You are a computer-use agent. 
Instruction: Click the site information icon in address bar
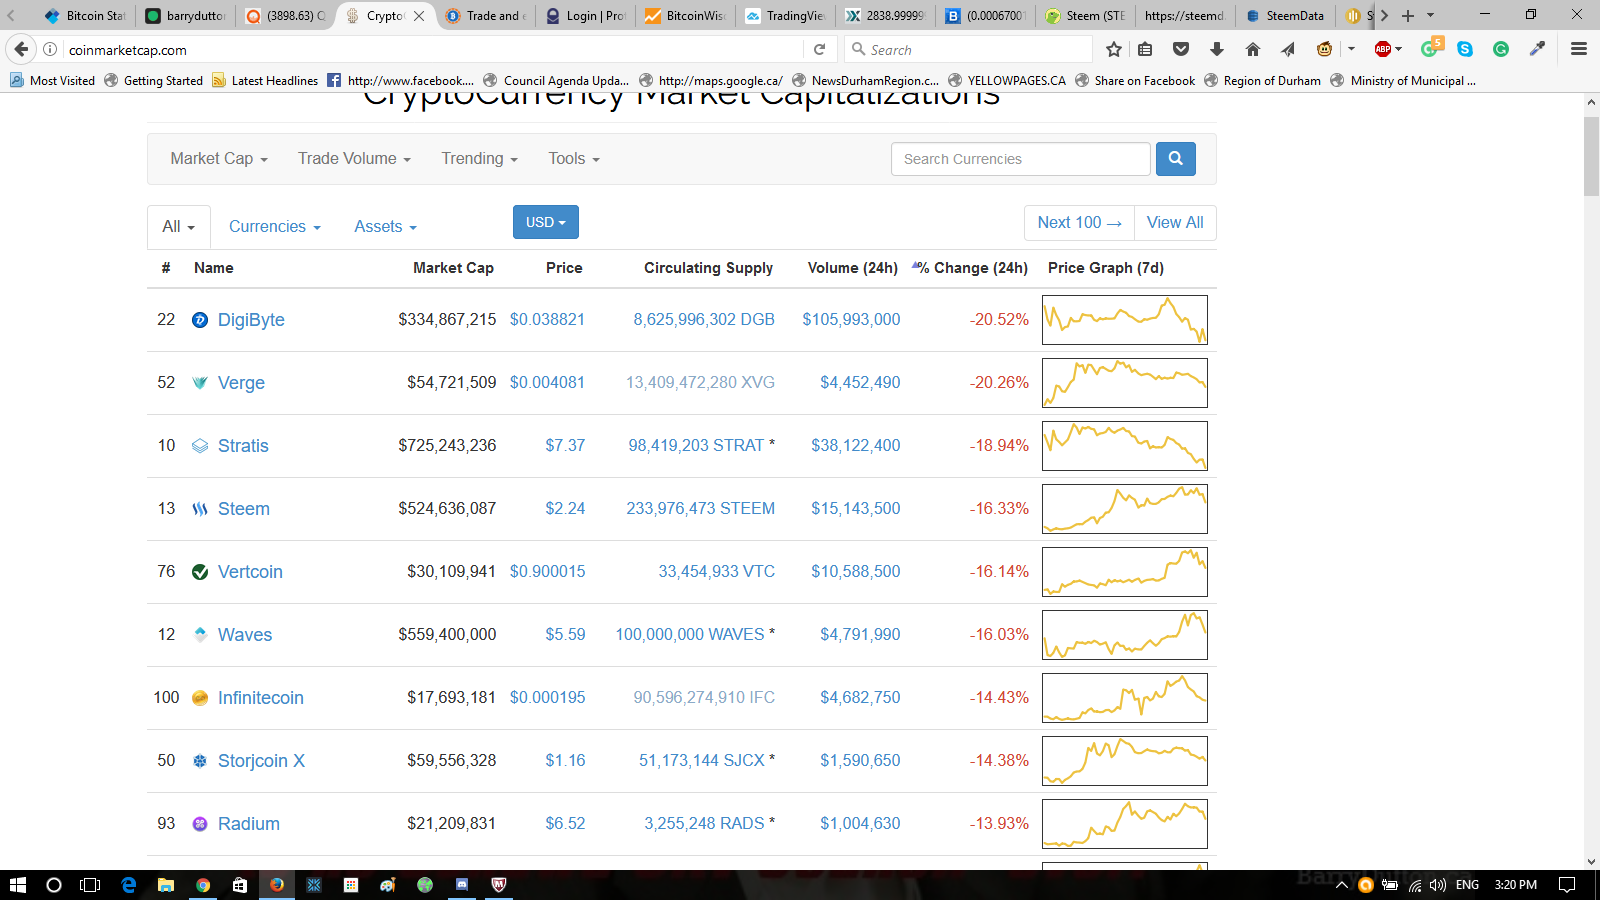[x=50, y=49]
